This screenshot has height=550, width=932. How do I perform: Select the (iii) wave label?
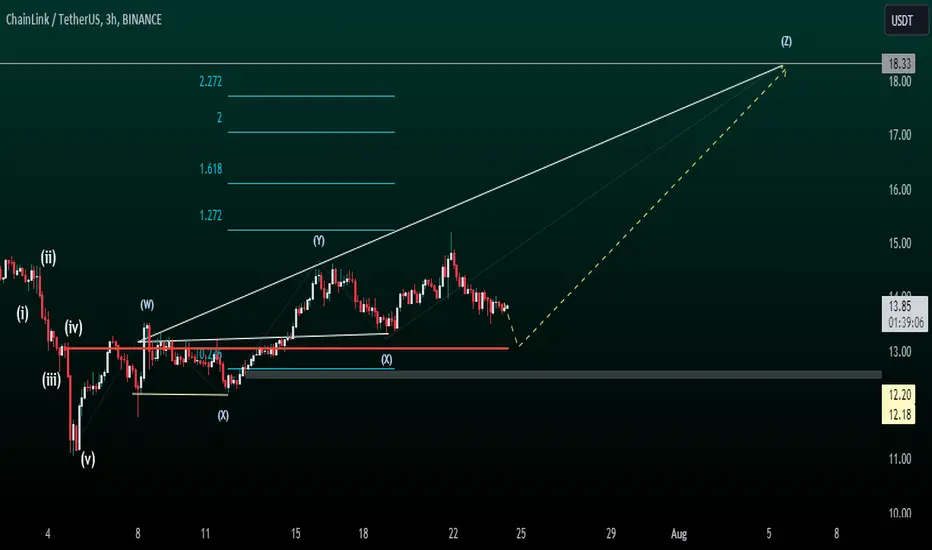51,379
